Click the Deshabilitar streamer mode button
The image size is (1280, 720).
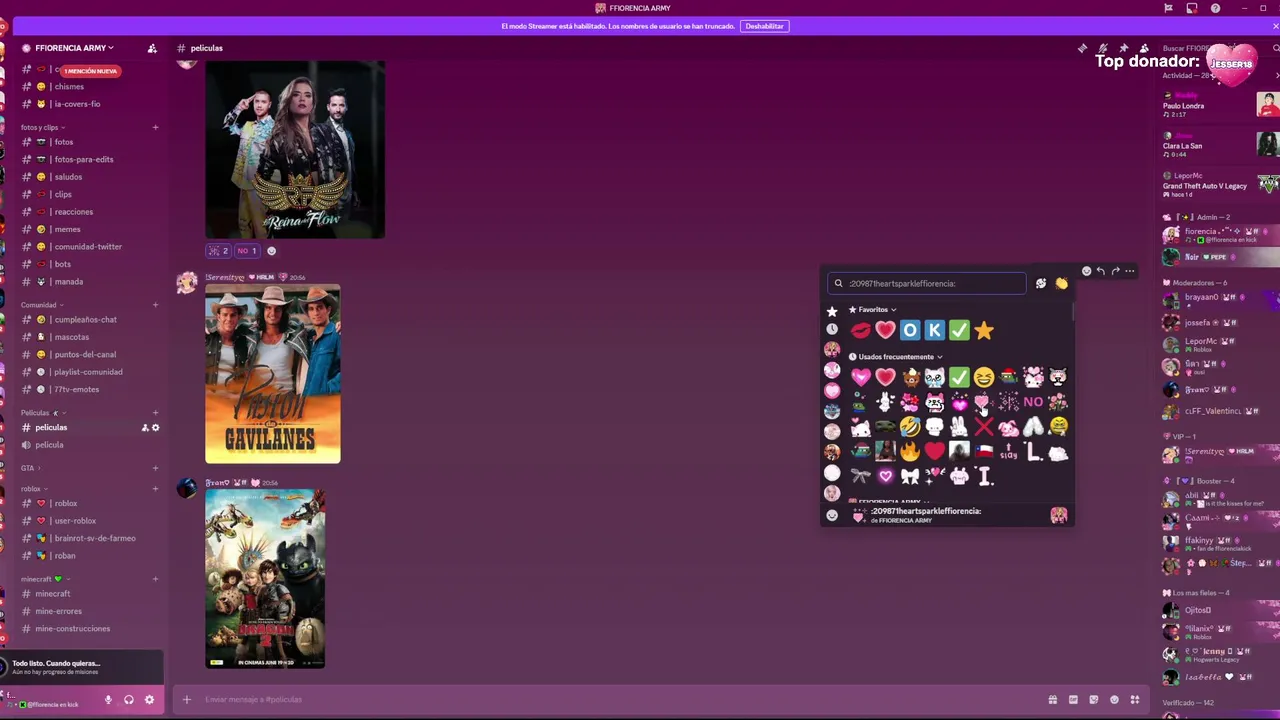(764, 26)
